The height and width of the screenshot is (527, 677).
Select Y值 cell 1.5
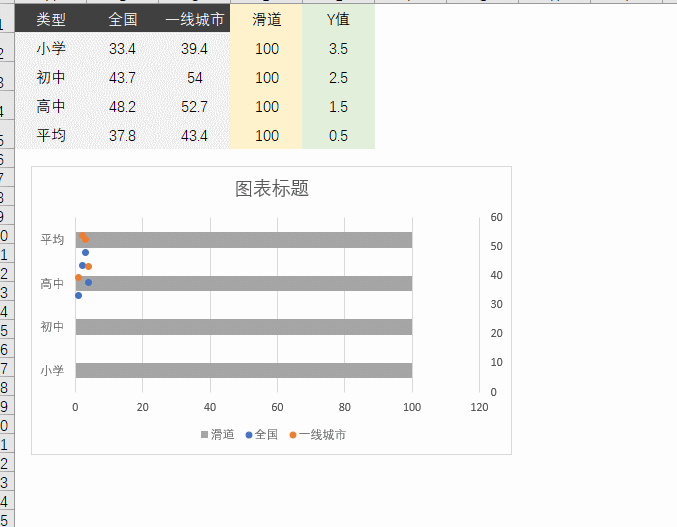point(338,106)
